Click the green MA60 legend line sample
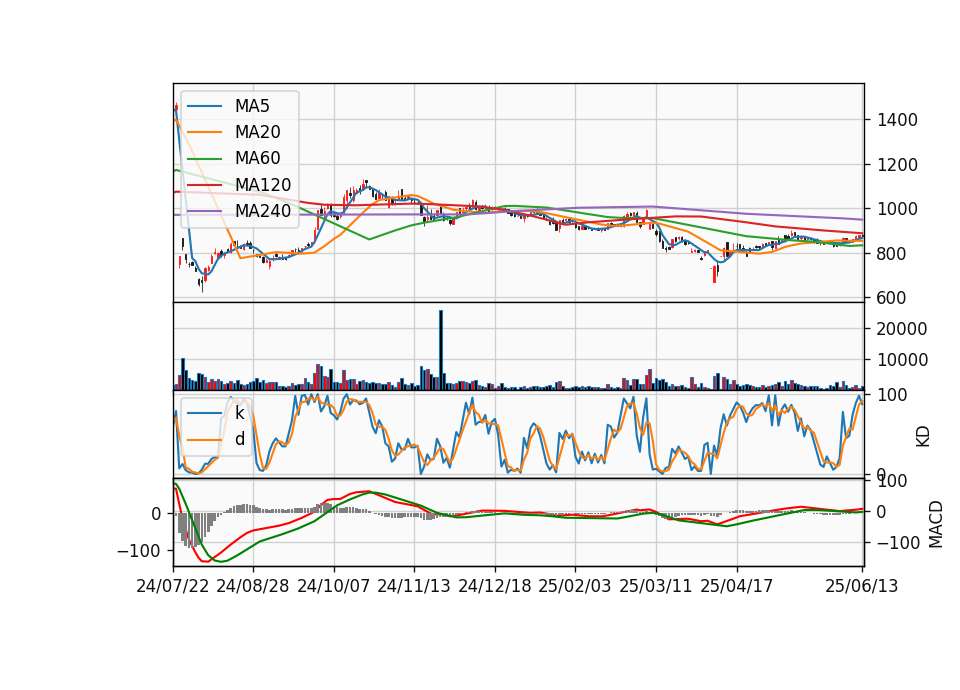 click(204, 159)
